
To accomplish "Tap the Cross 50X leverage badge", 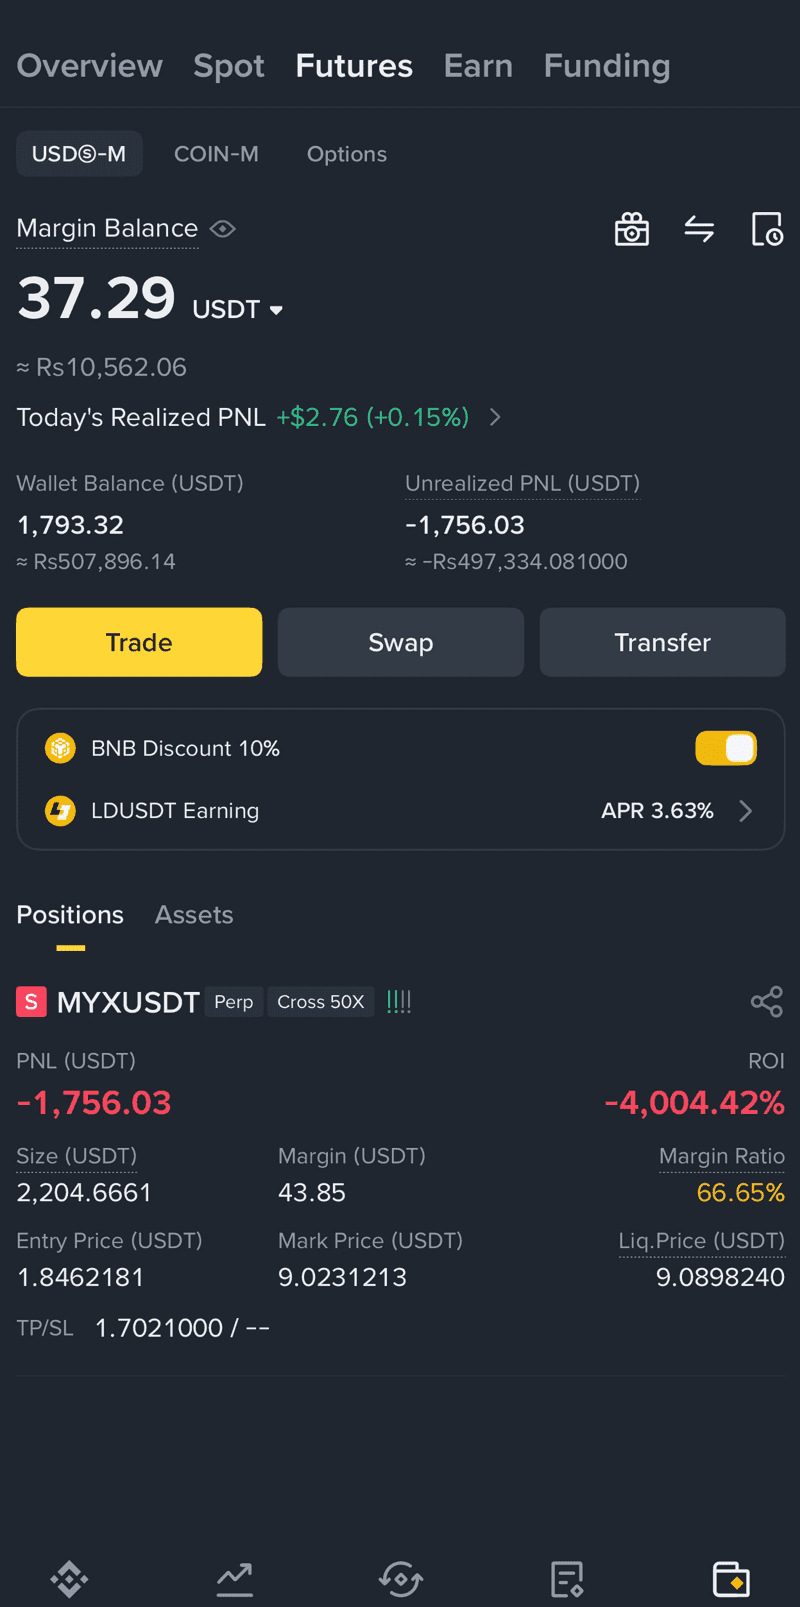I will click(320, 1001).
